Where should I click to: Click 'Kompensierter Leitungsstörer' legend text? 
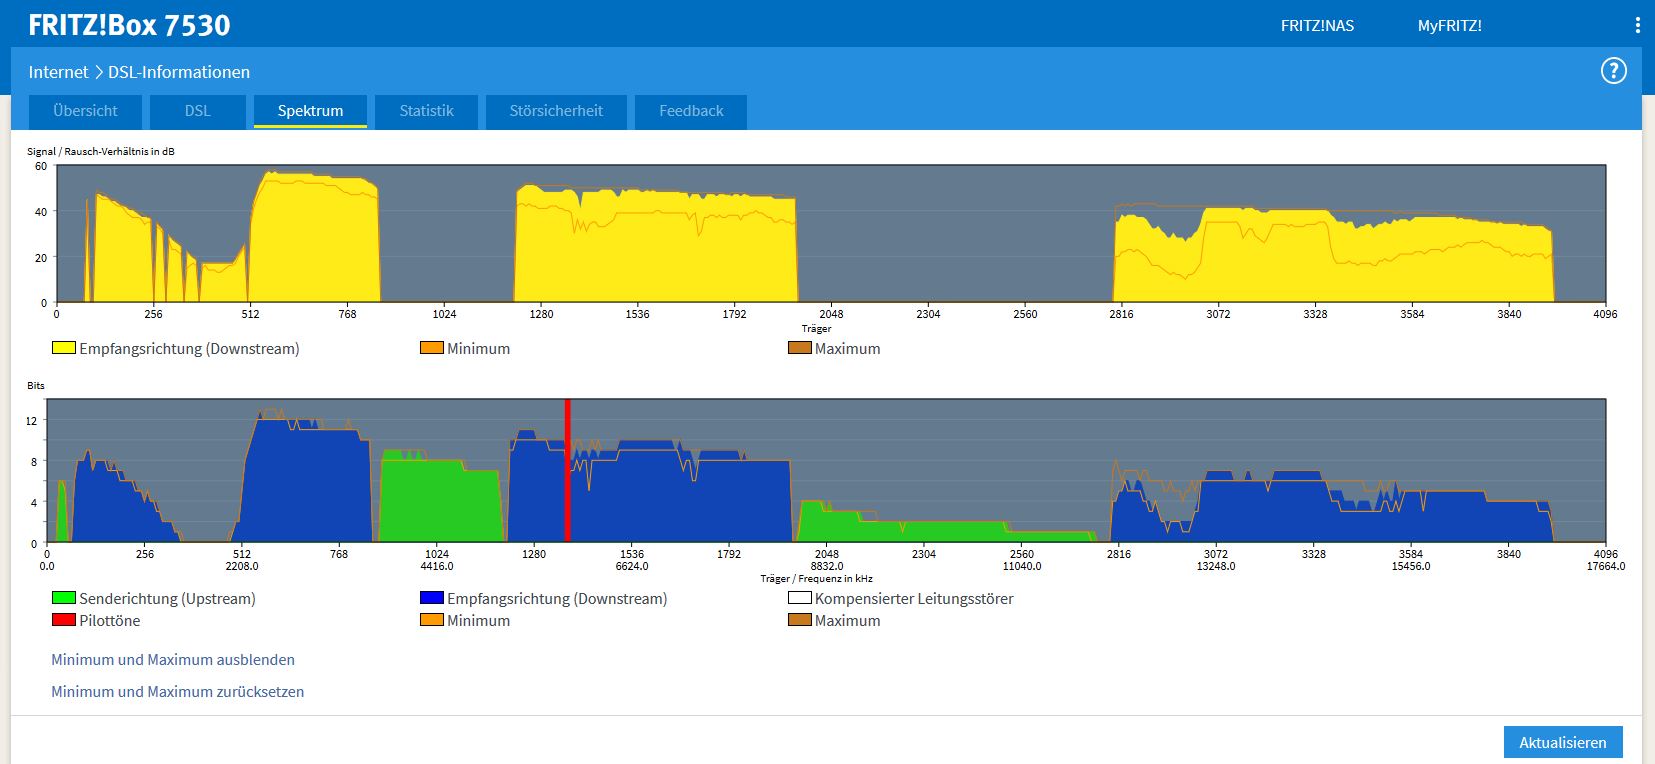914,599
